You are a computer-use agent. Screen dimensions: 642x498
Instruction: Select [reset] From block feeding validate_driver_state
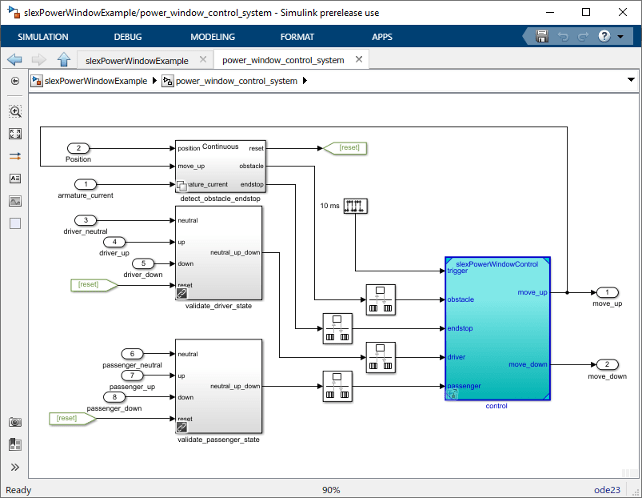95,285
